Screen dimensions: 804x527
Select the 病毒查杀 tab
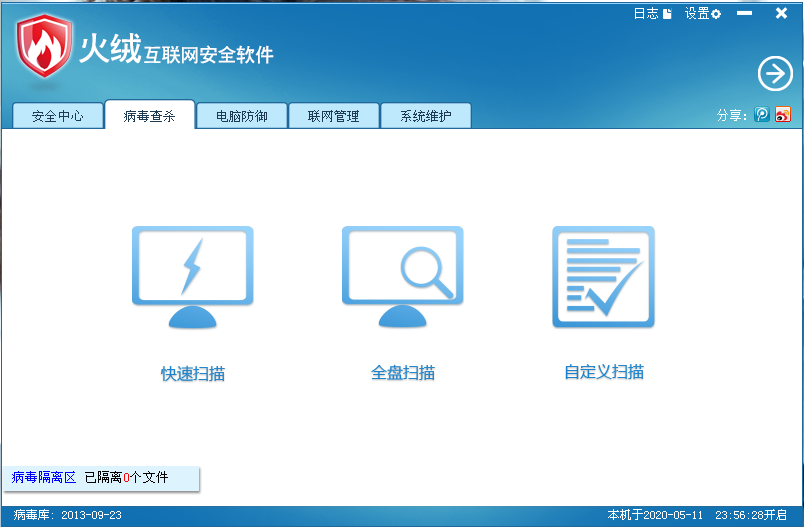coord(150,115)
